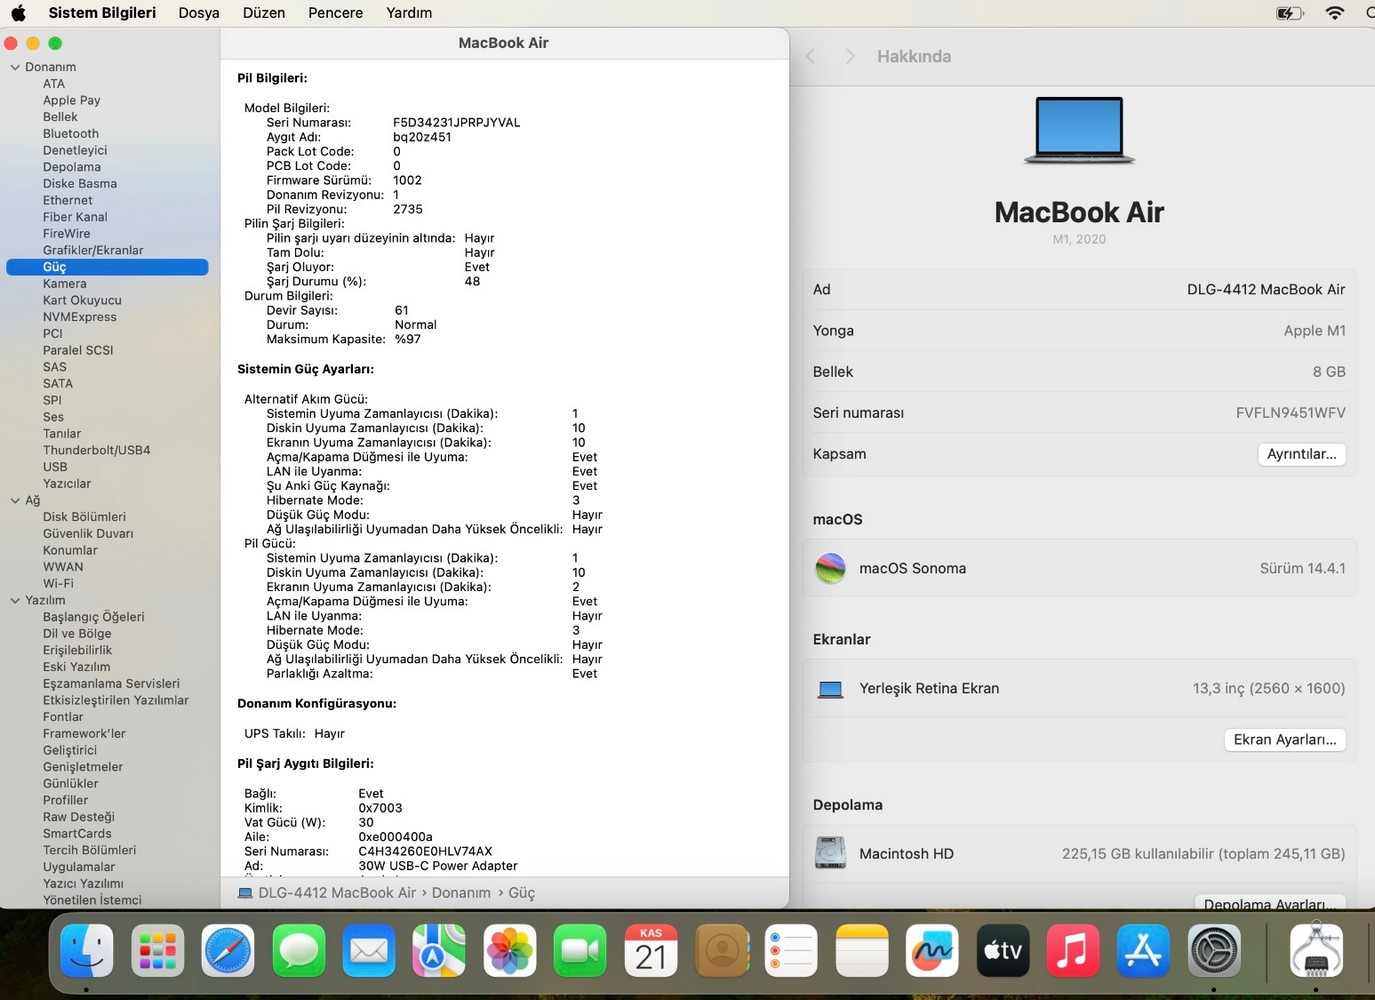Collapse the Ağ sidebar section
This screenshot has height=1000, width=1375.
pos(15,501)
